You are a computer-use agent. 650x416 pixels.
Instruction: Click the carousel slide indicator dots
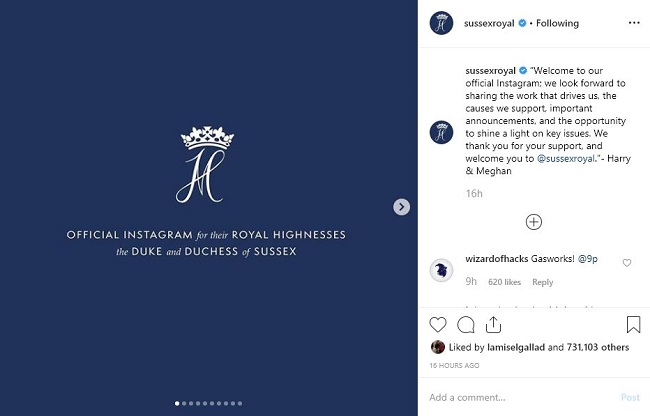pyautogui.click(x=208, y=404)
